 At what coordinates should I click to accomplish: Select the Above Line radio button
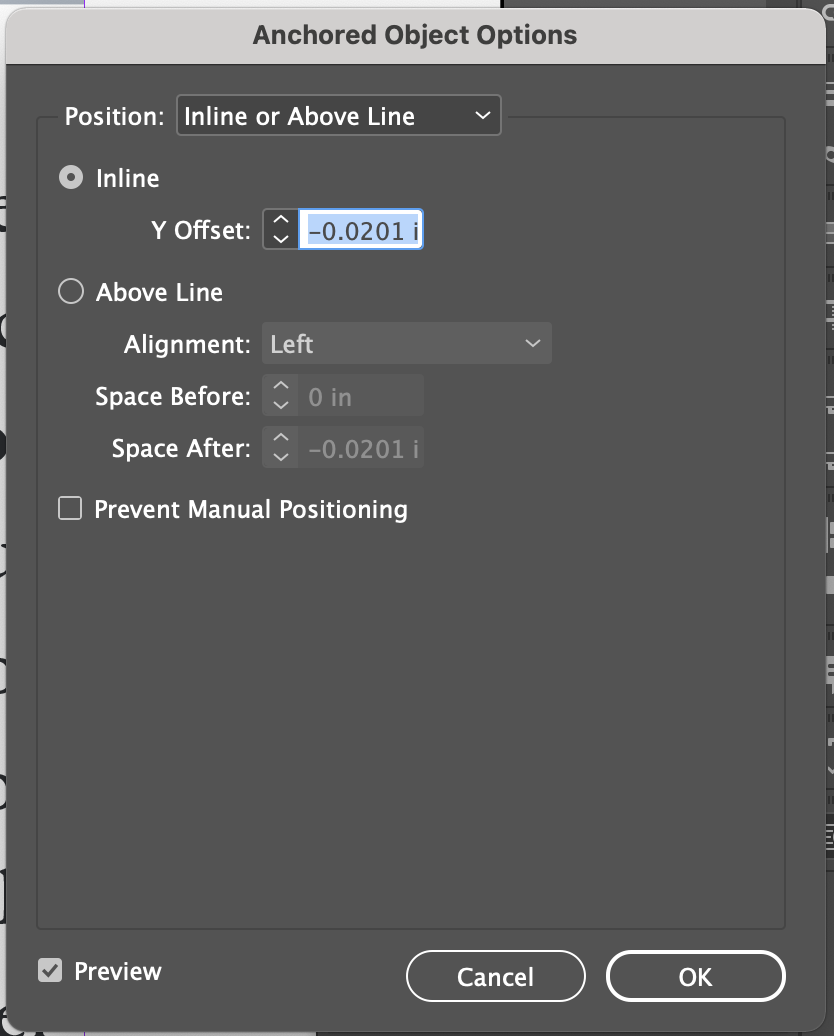tap(70, 291)
